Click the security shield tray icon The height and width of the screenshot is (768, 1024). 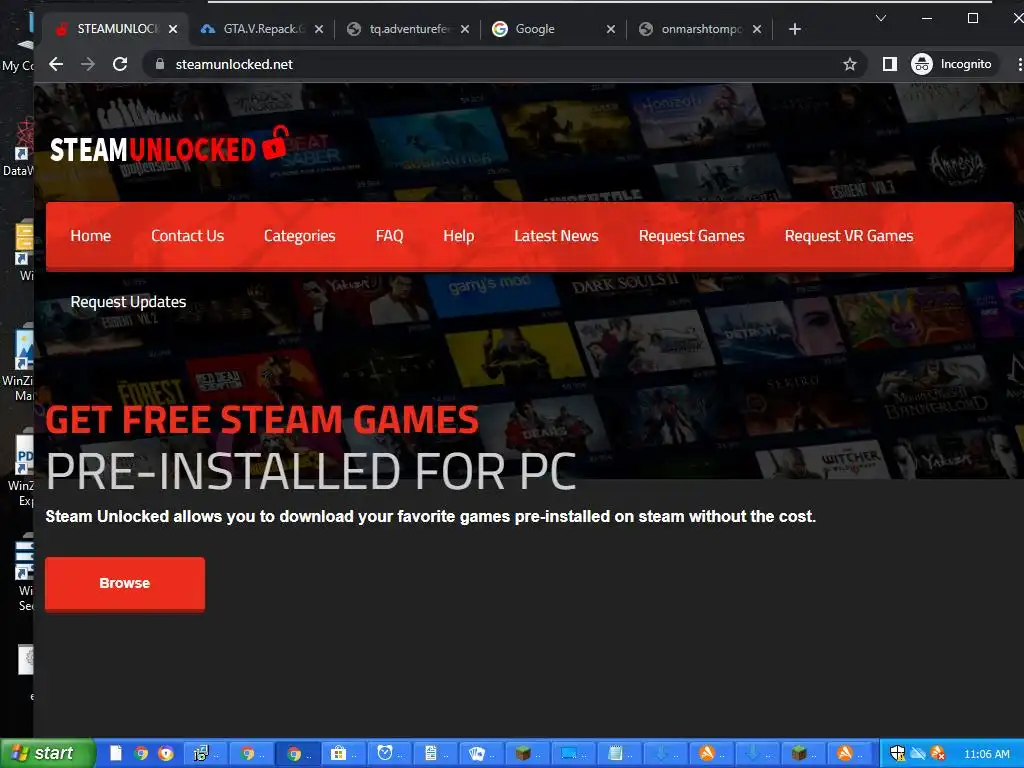click(897, 754)
